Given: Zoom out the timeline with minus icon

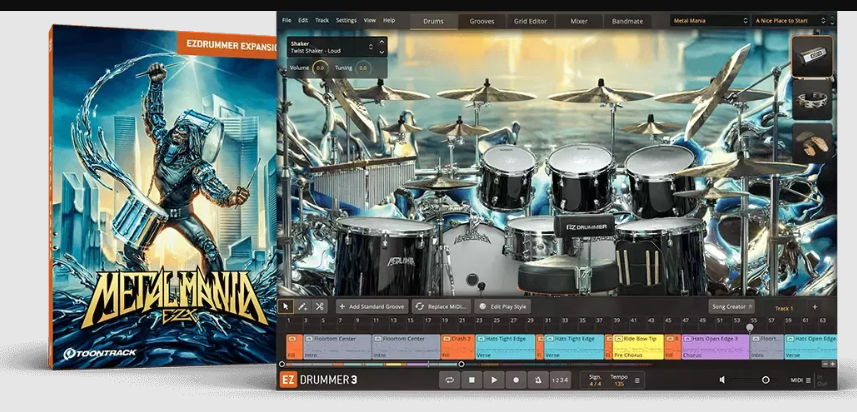Looking at the screenshot, I should [825, 364].
